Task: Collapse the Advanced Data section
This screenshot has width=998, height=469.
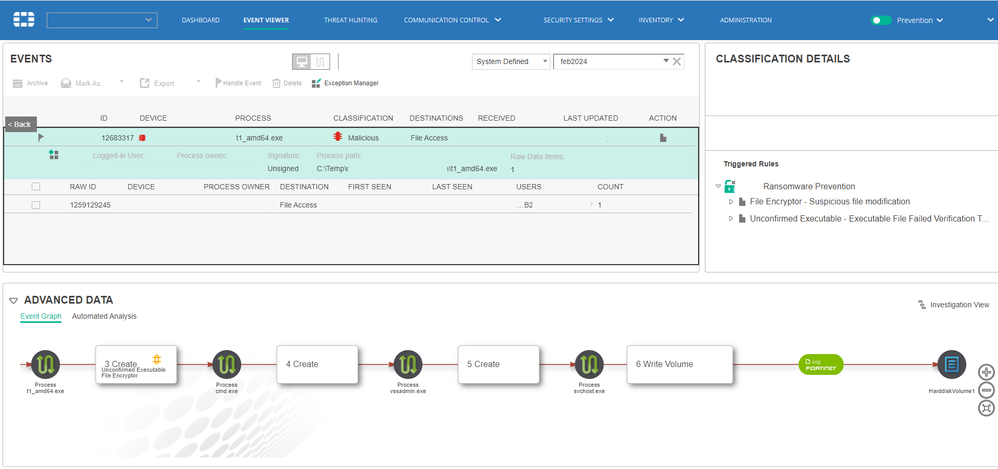Action: click(12, 300)
